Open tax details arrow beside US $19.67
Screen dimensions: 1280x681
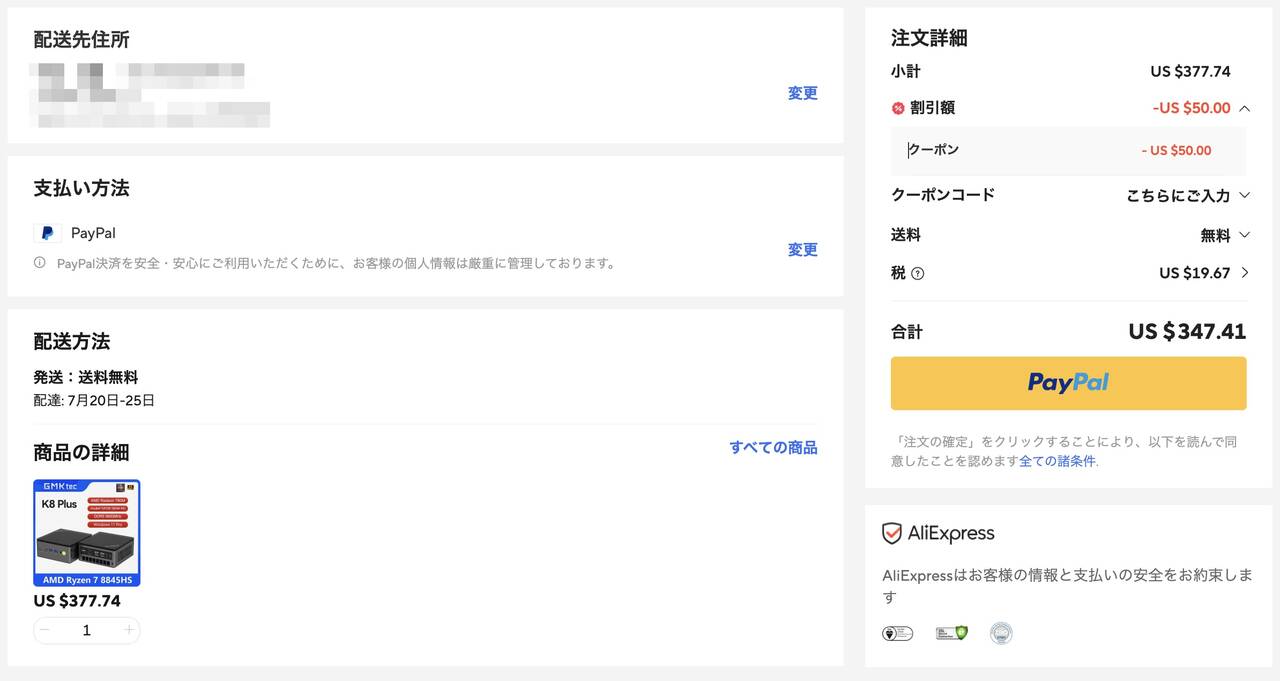1244,273
